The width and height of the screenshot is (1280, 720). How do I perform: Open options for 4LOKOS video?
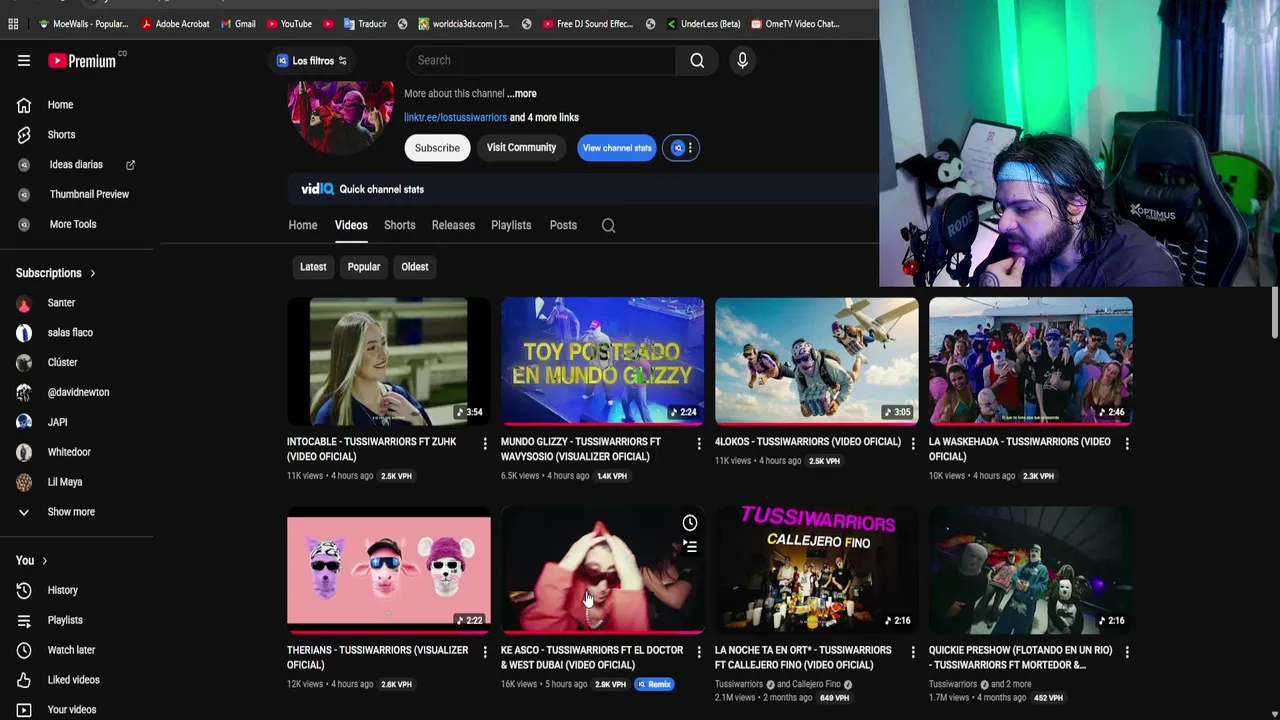coord(913,443)
